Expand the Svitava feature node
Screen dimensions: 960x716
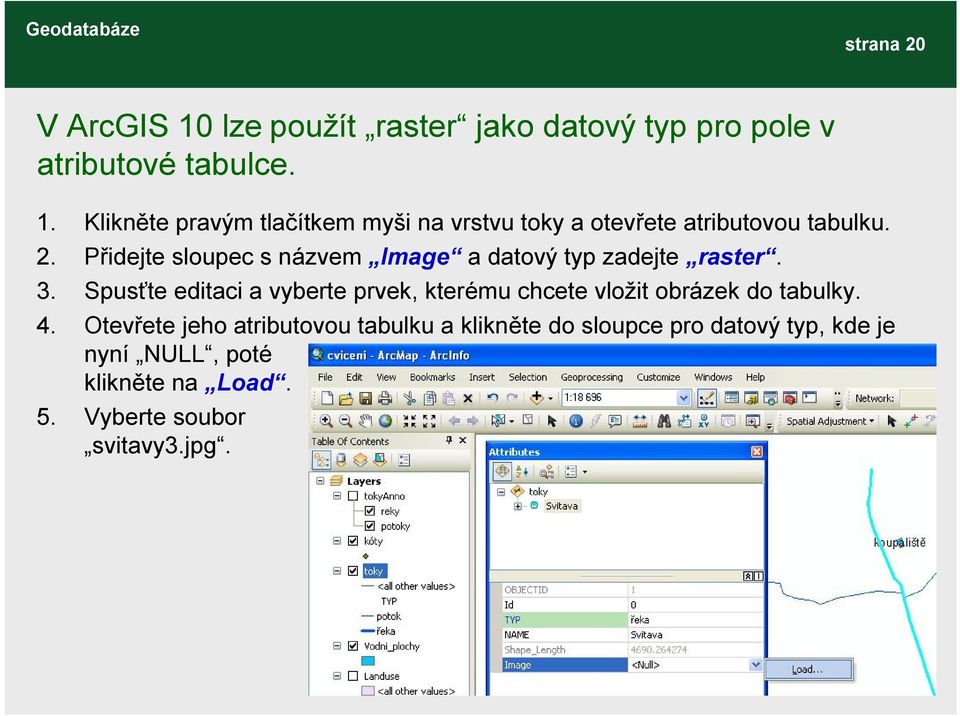coord(518,506)
